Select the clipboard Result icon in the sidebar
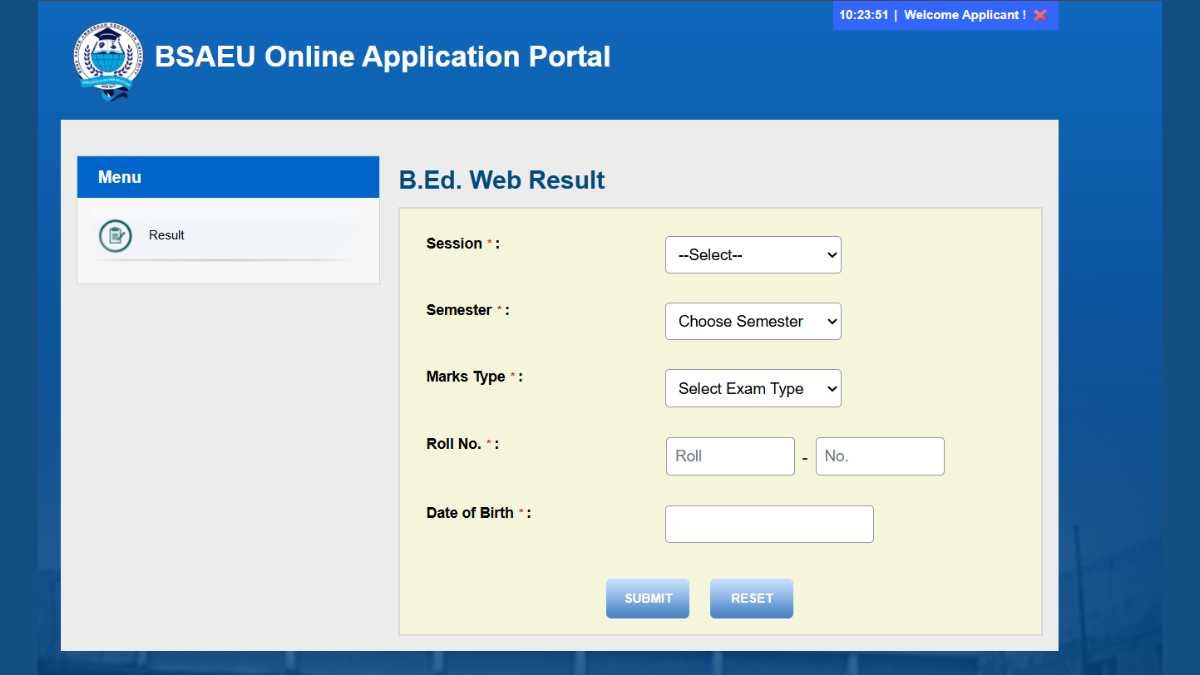The image size is (1200, 675). (x=115, y=235)
